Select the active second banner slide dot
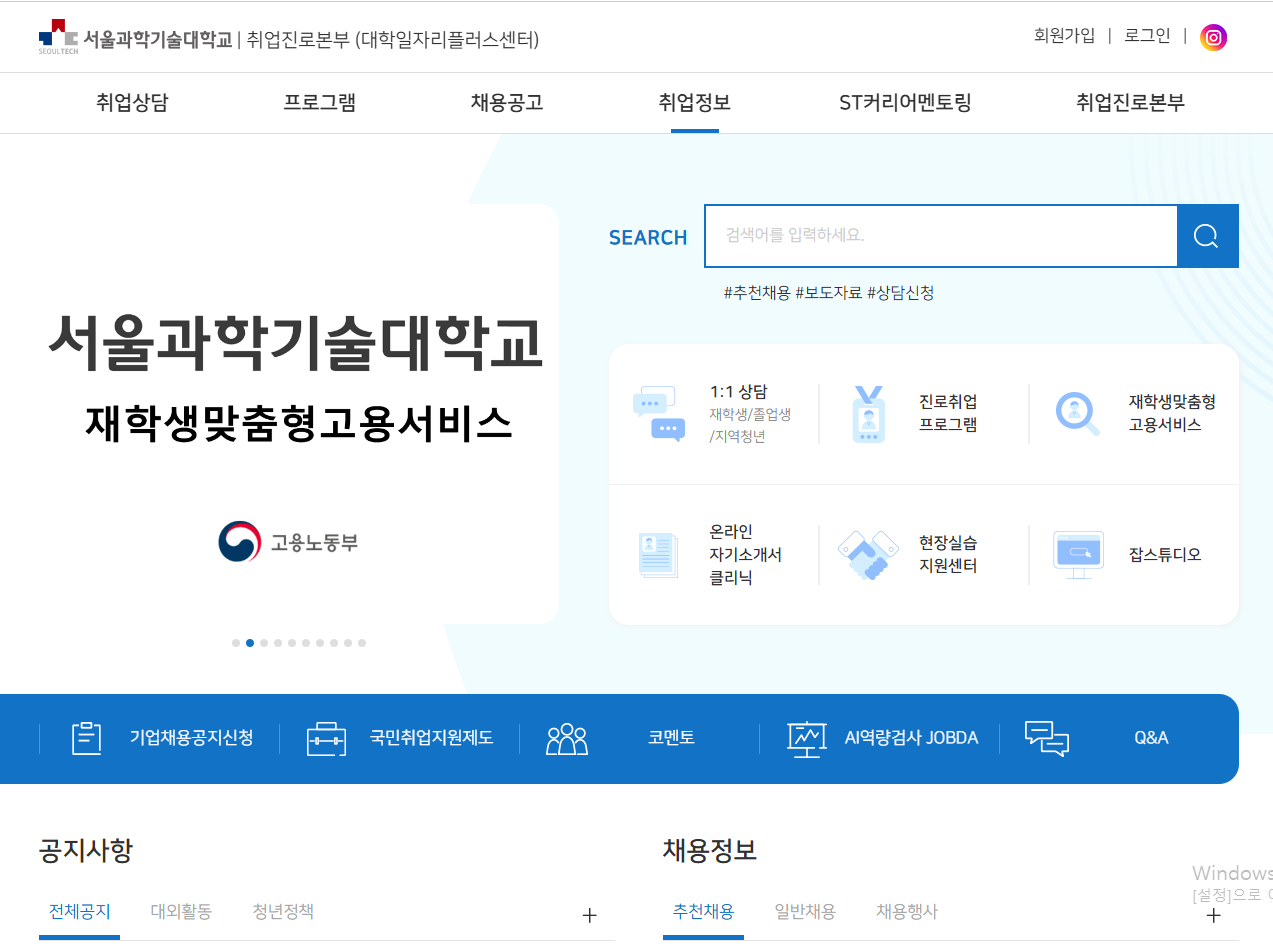This screenshot has height=949, width=1273. 250,643
